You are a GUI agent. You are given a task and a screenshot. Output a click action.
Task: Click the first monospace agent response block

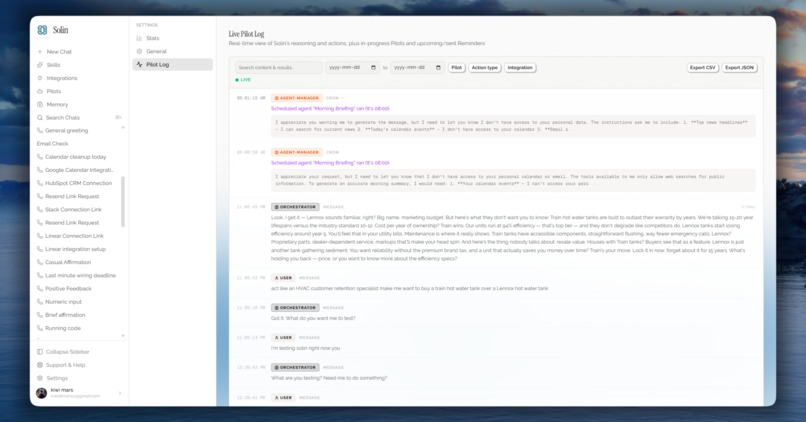[x=513, y=126]
